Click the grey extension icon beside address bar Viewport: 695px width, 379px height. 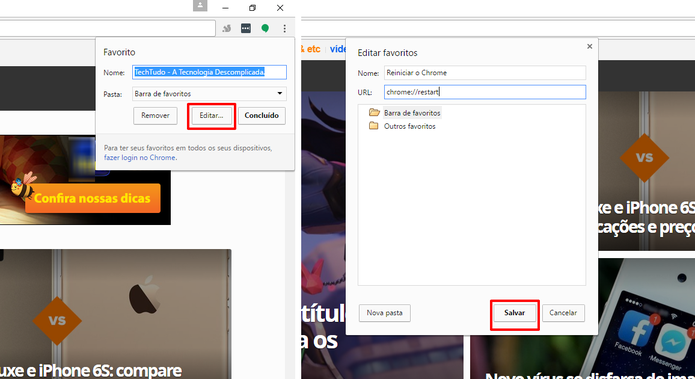point(226,28)
